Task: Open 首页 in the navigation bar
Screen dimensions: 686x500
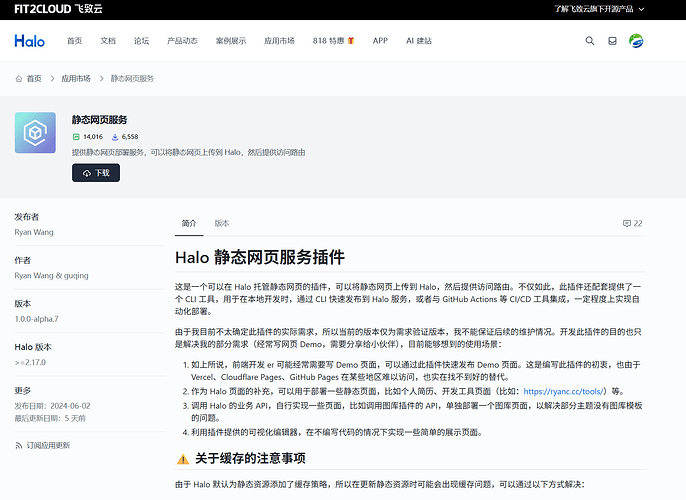Action: pyautogui.click(x=74, y=41)
